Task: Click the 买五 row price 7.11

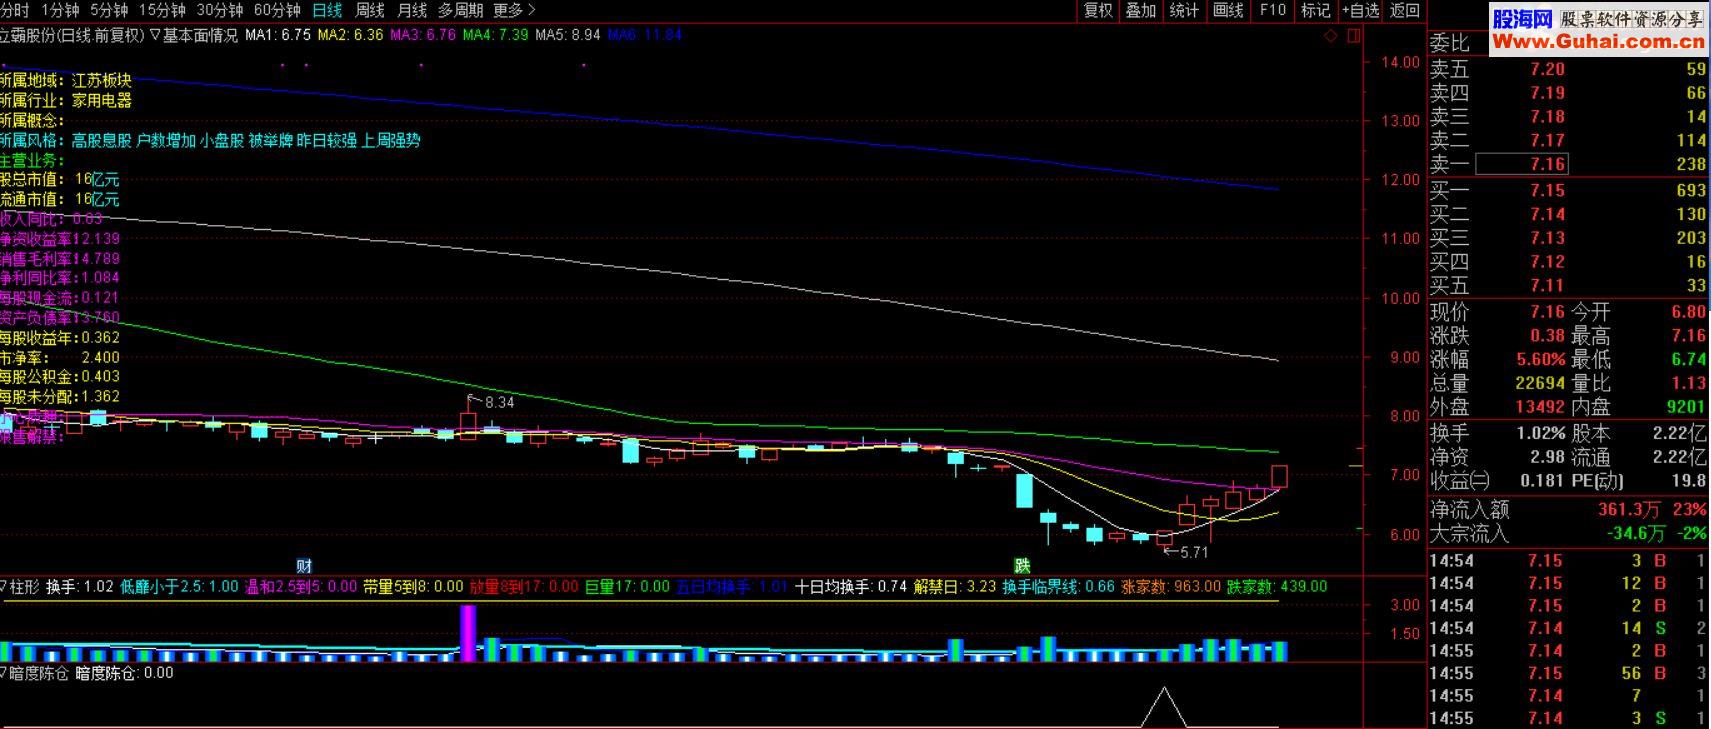Action: pyautogui.click(x=1547, y=286)
